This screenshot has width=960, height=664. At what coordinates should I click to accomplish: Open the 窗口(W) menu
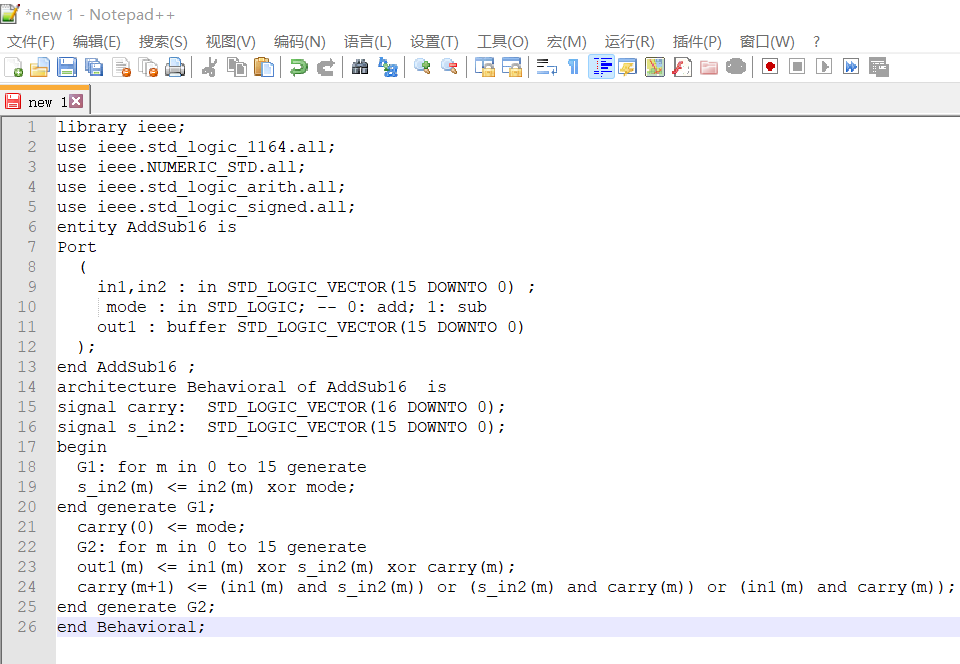pos(767,42)
